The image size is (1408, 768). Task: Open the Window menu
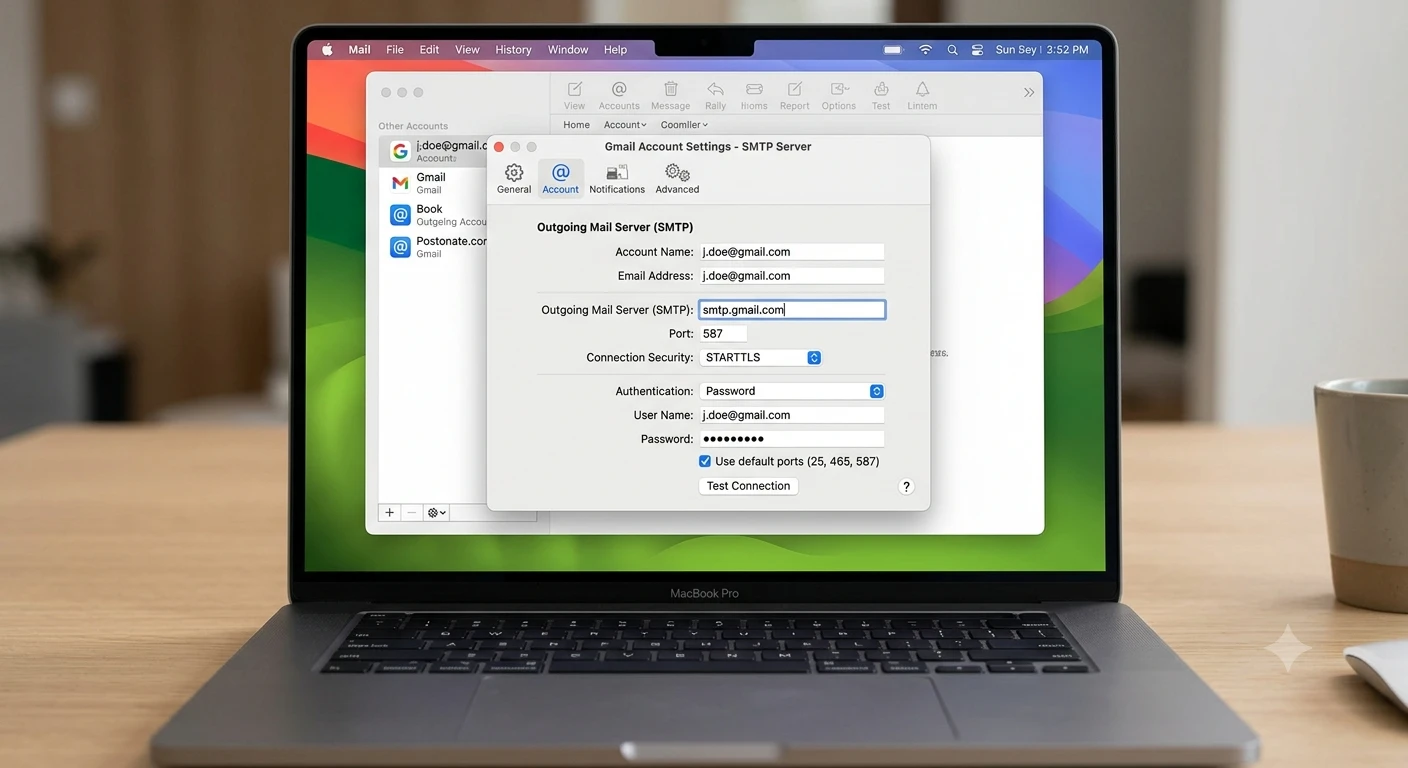coord(568,50)
